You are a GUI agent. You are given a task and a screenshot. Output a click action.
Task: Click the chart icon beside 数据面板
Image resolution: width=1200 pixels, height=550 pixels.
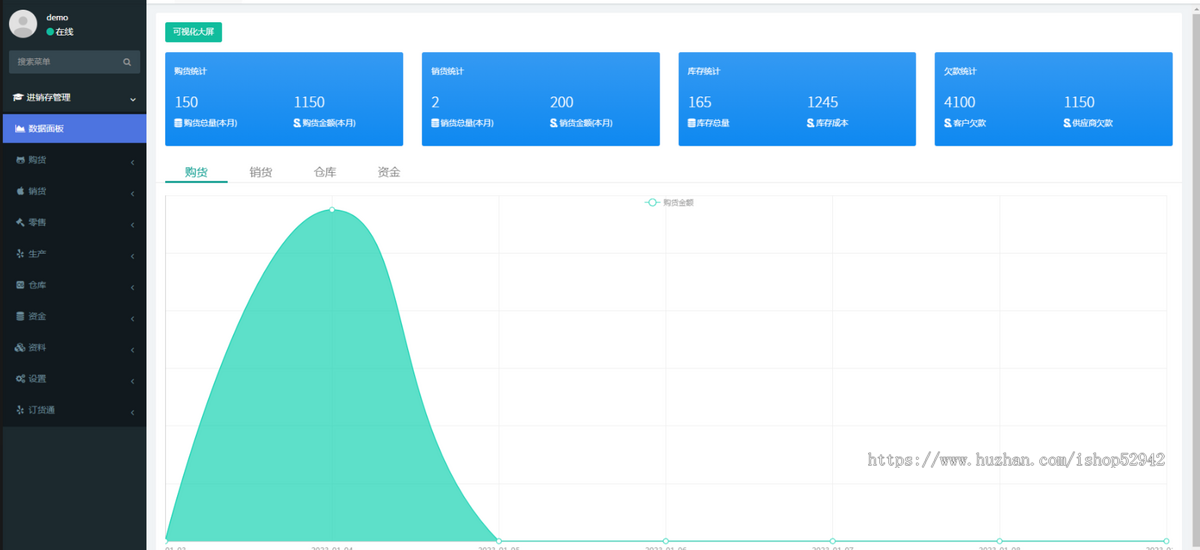coord(21,129)
